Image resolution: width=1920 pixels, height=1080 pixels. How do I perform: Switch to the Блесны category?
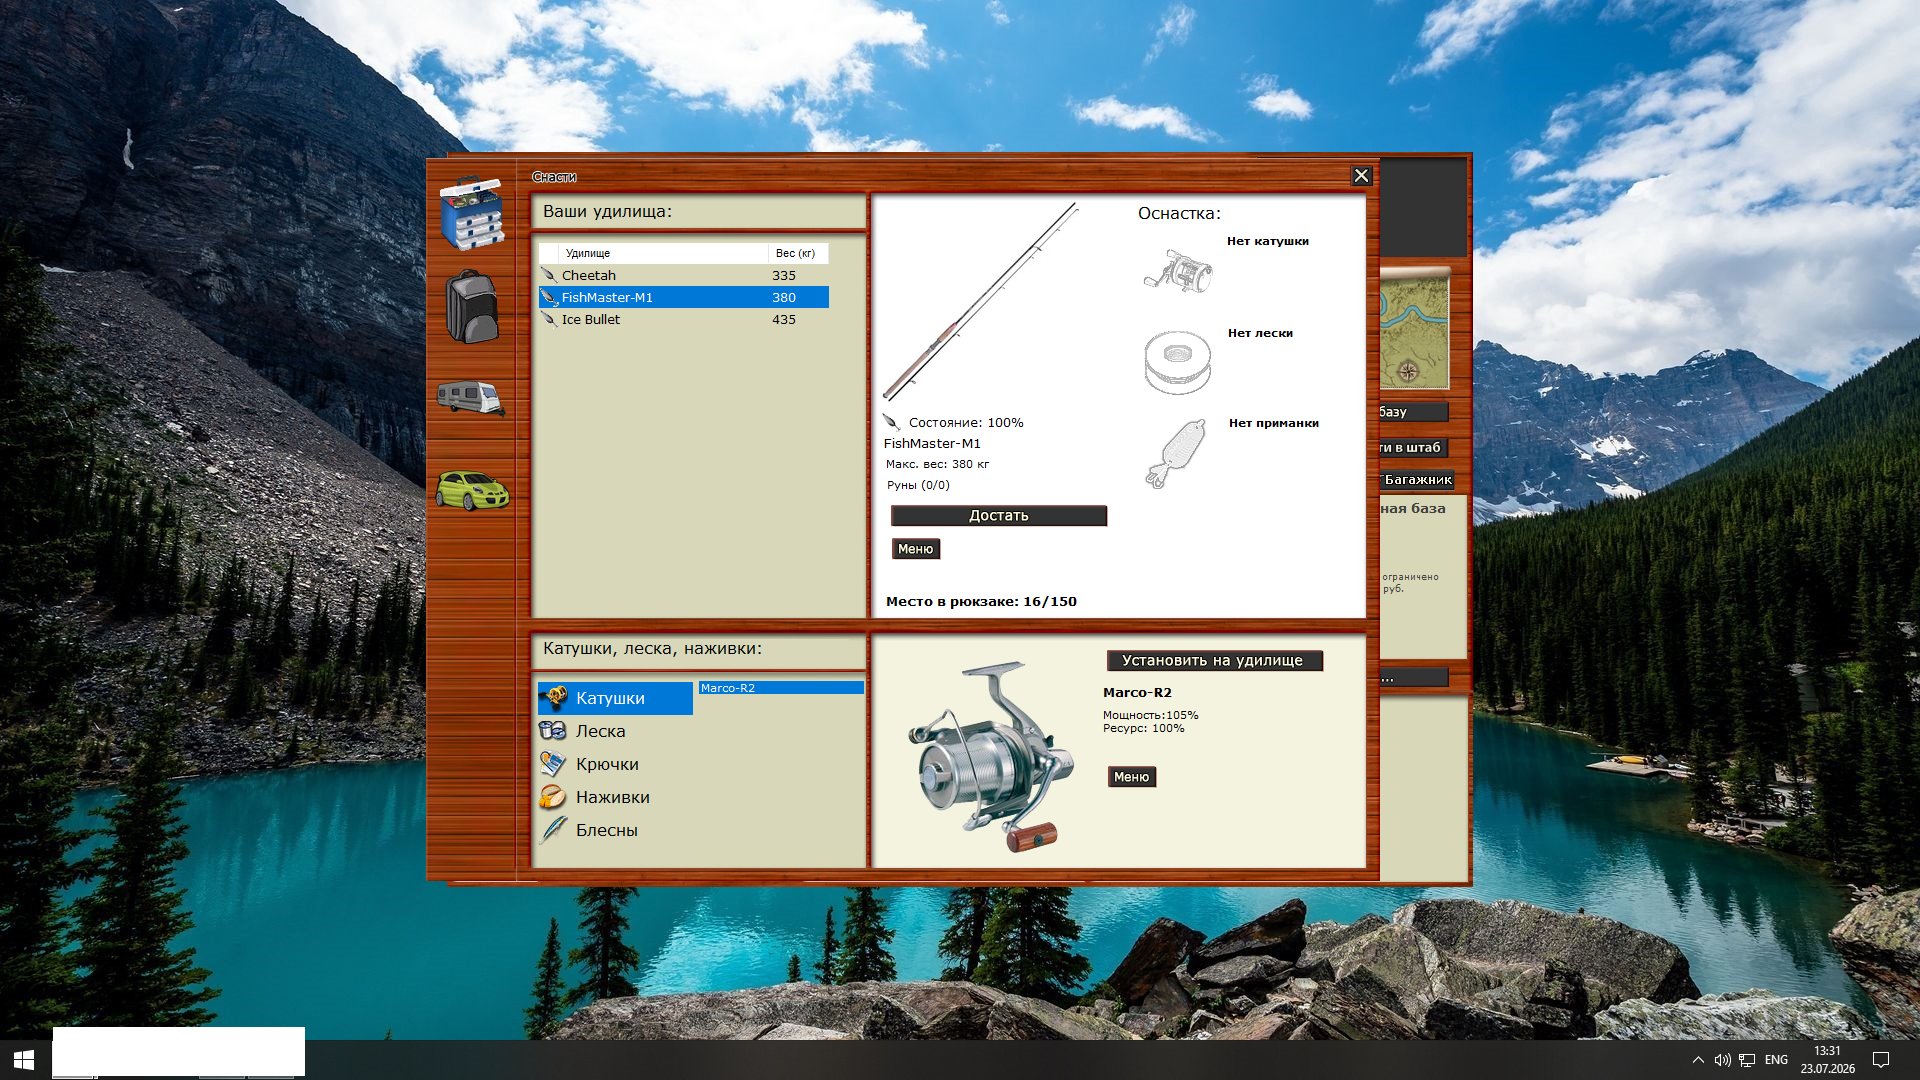click(x=615, y=830)
